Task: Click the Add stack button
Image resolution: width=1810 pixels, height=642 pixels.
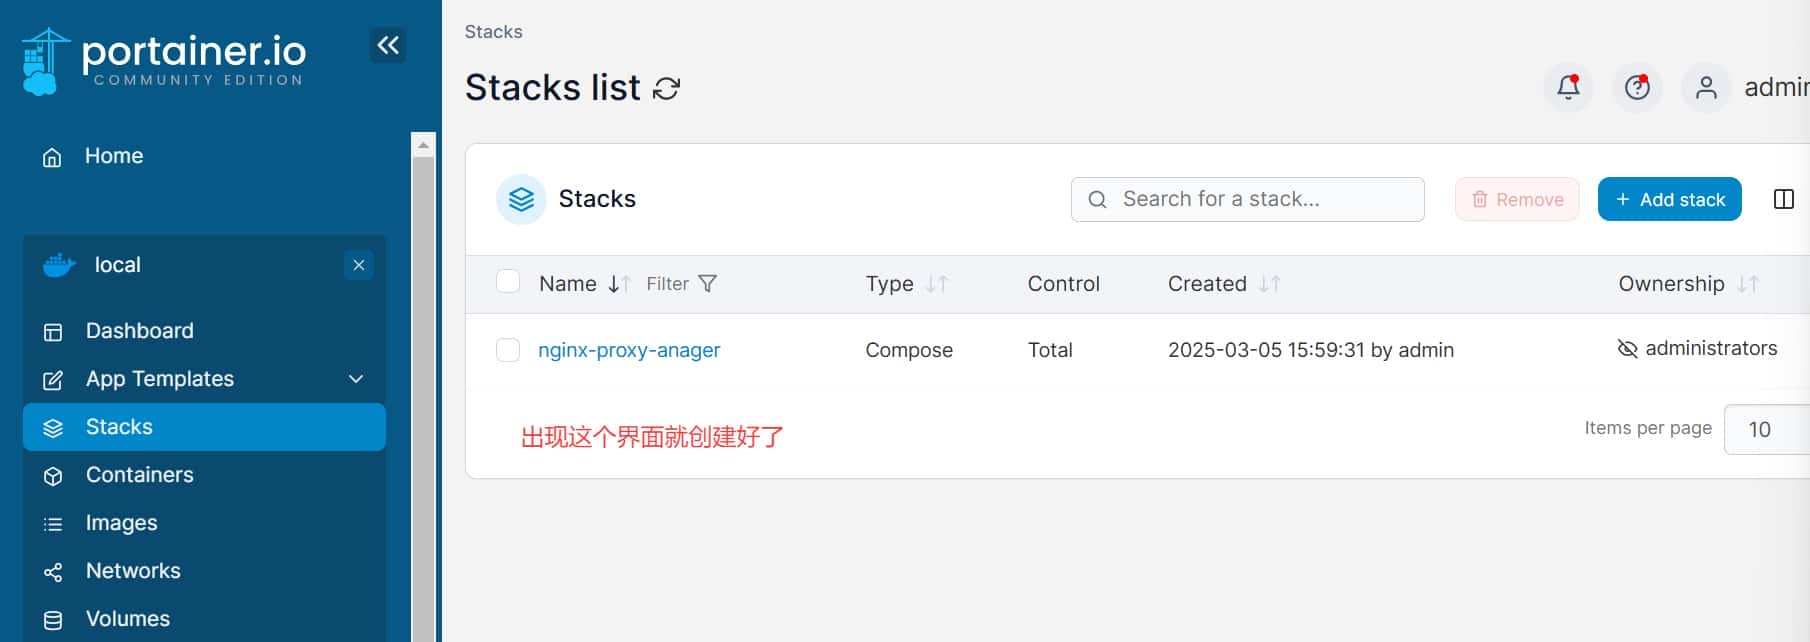Action: click(x=1669, y=199)
